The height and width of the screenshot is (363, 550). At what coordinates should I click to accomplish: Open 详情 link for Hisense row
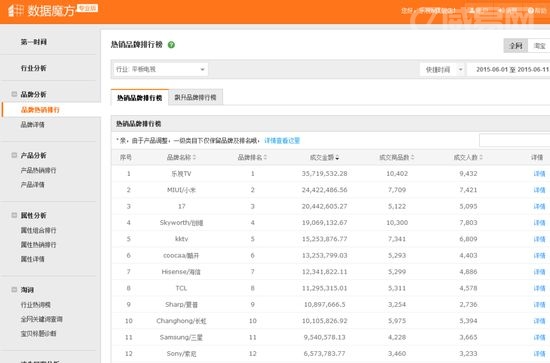tap(539, 272)
